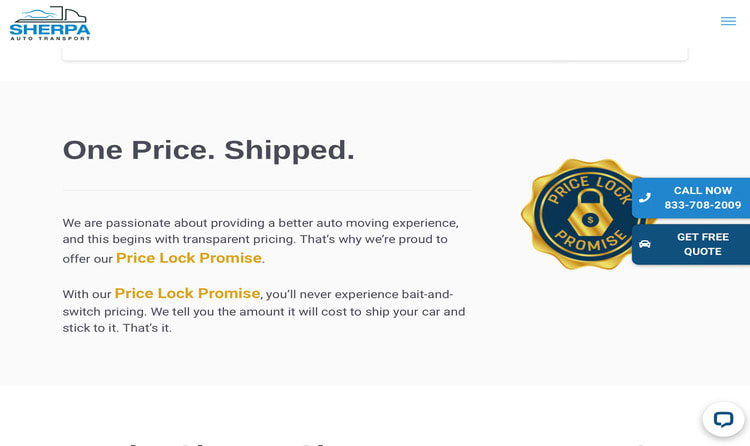Select the GET FREE QUOTE button

click(691, 244)
